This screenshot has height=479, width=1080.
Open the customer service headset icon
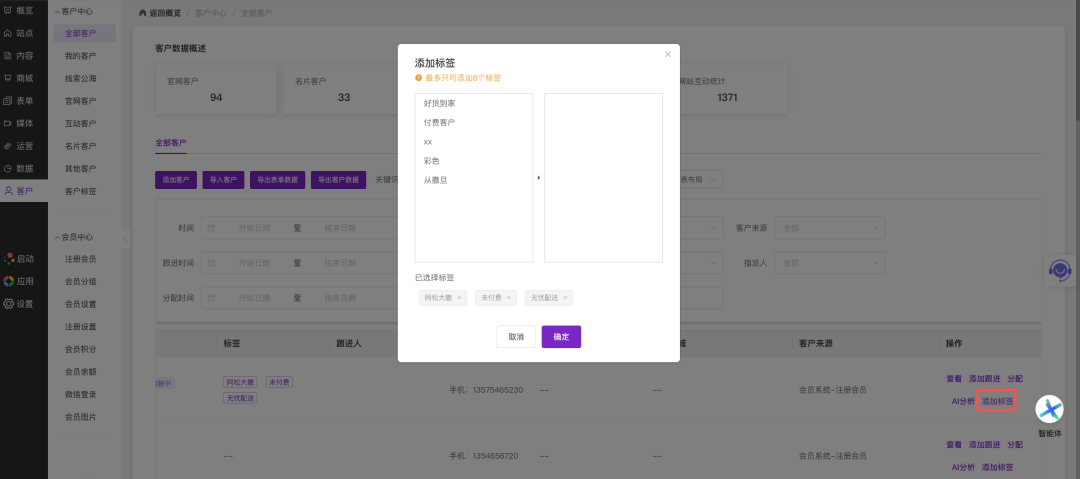1059,270
